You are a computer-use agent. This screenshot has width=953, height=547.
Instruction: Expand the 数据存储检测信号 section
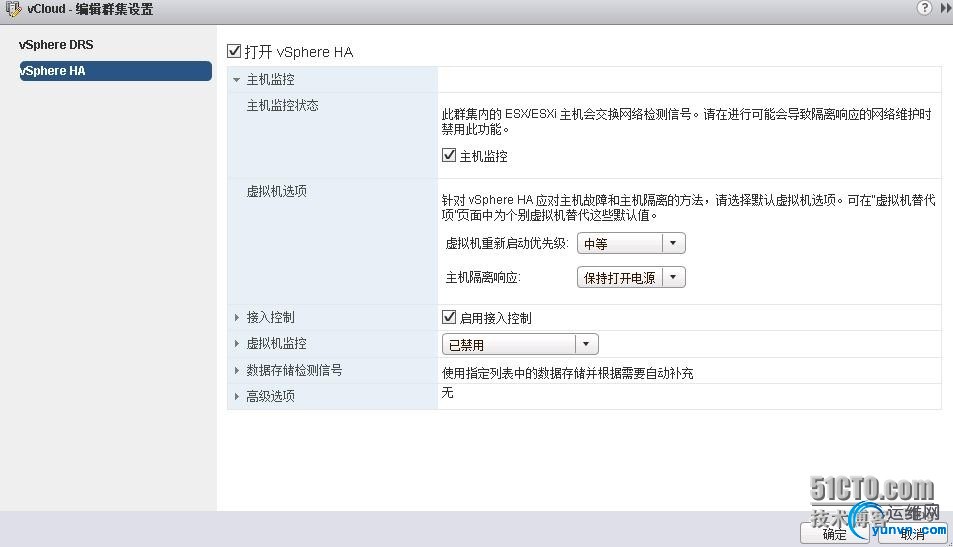(236, 370)
